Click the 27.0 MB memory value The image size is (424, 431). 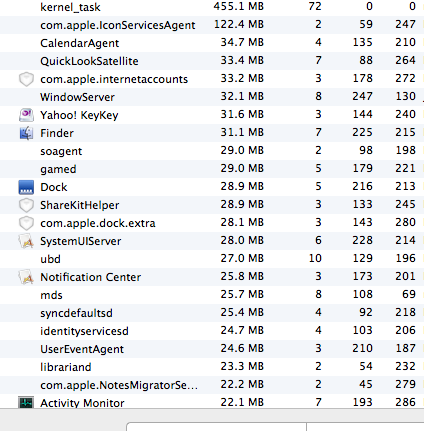242,258
